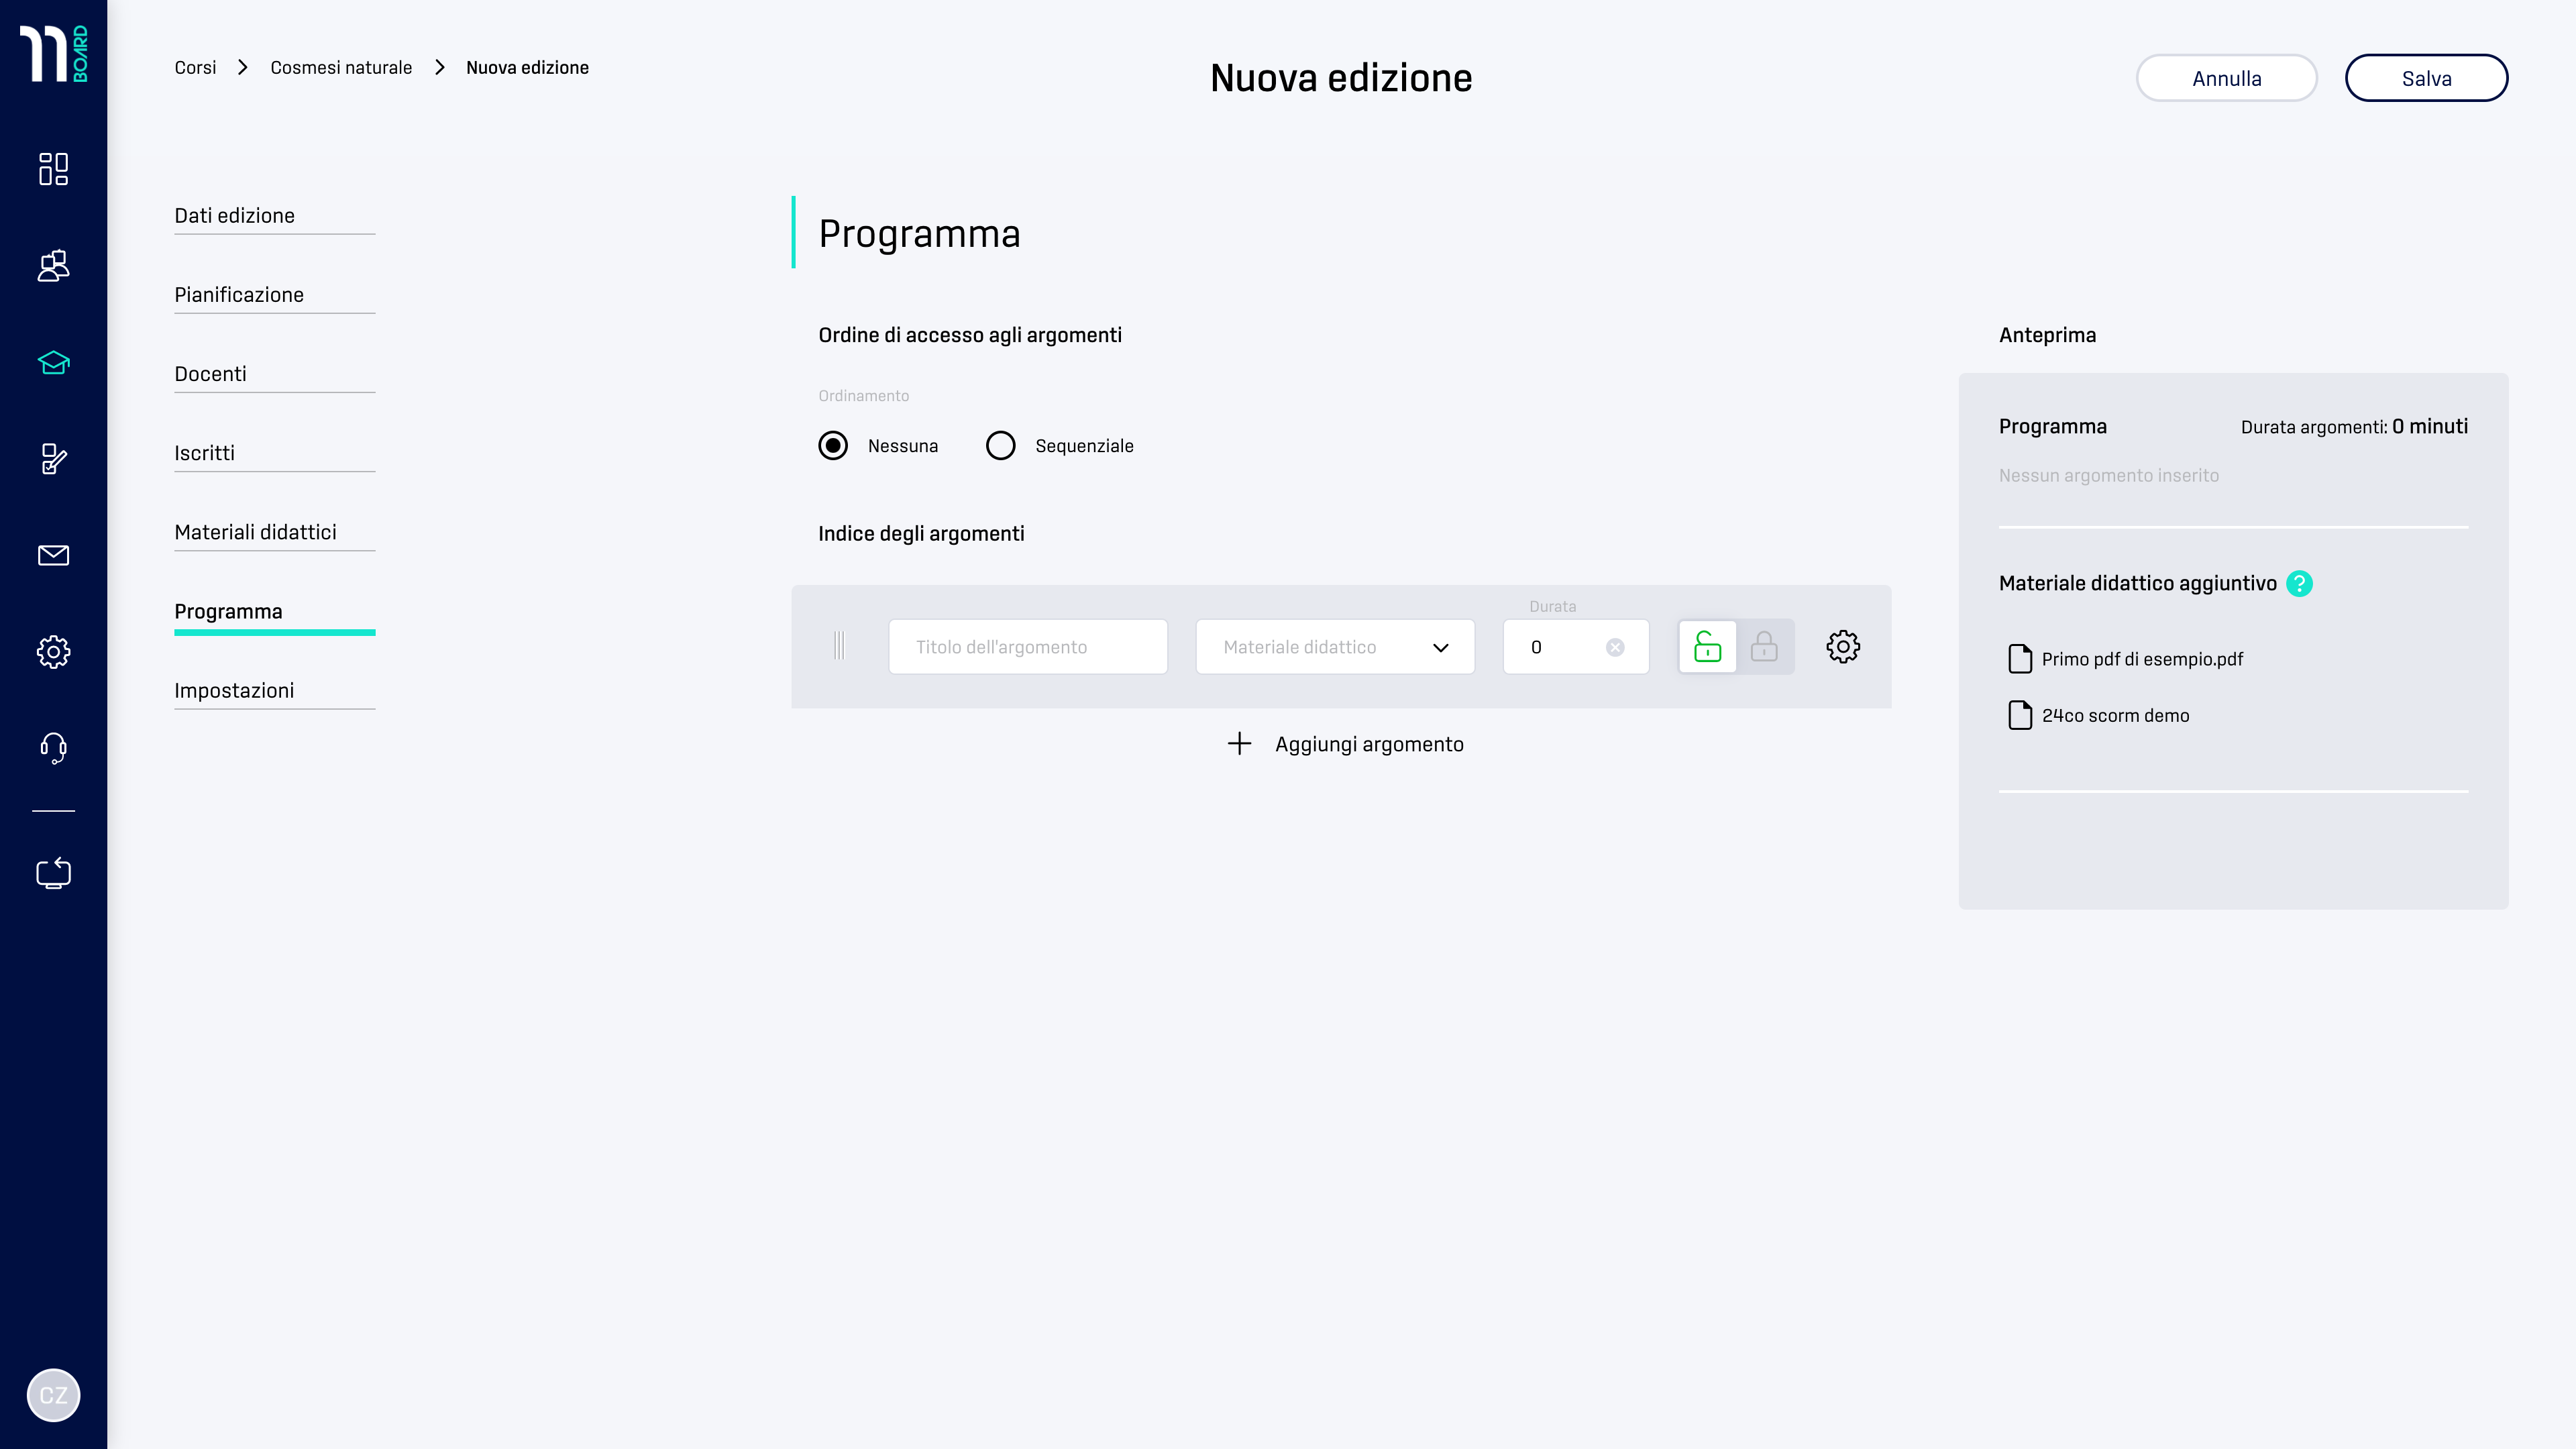Click Nuova edizione breadcrumb item

pyautogui.click(x=527, y=67)
